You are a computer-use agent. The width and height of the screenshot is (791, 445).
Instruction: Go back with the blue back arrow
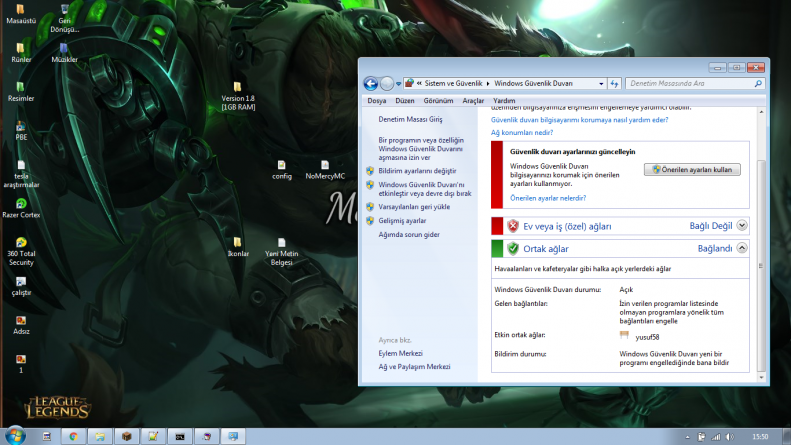(371, 84)
